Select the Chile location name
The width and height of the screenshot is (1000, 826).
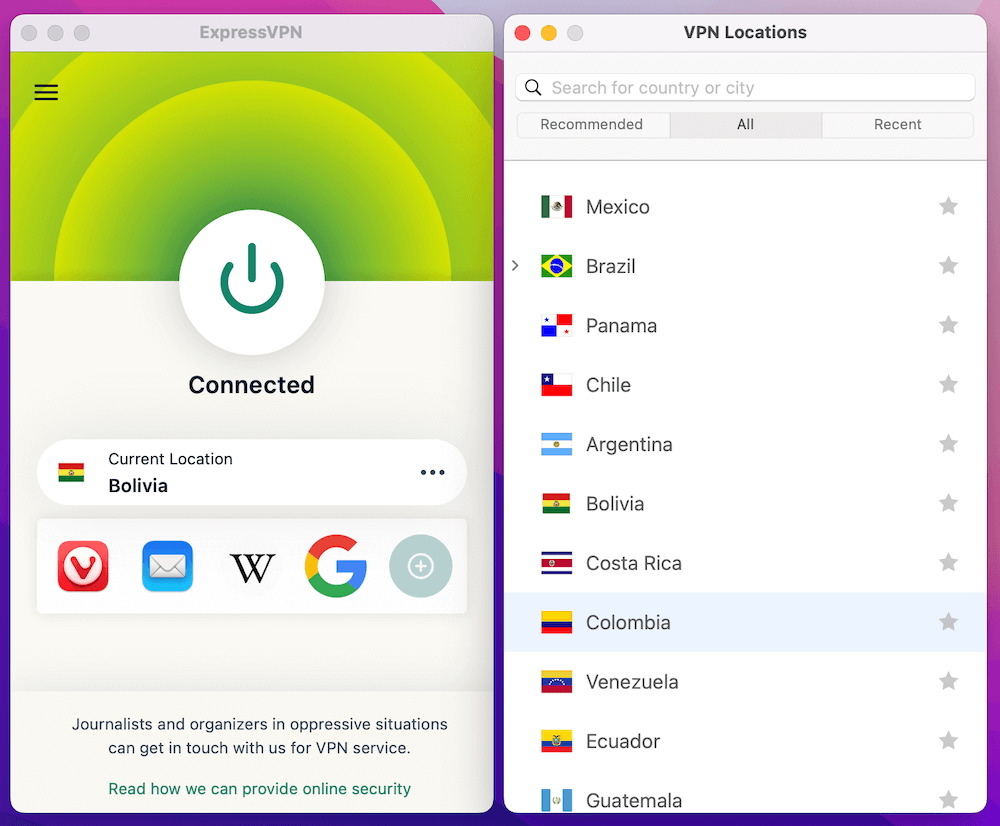coord(608,385)
